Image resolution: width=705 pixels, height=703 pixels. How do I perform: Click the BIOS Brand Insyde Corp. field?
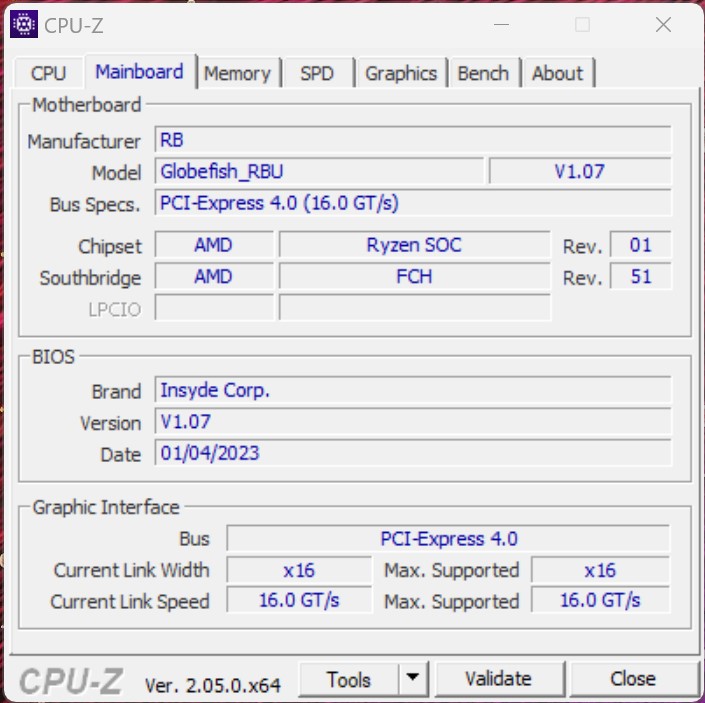413,390
